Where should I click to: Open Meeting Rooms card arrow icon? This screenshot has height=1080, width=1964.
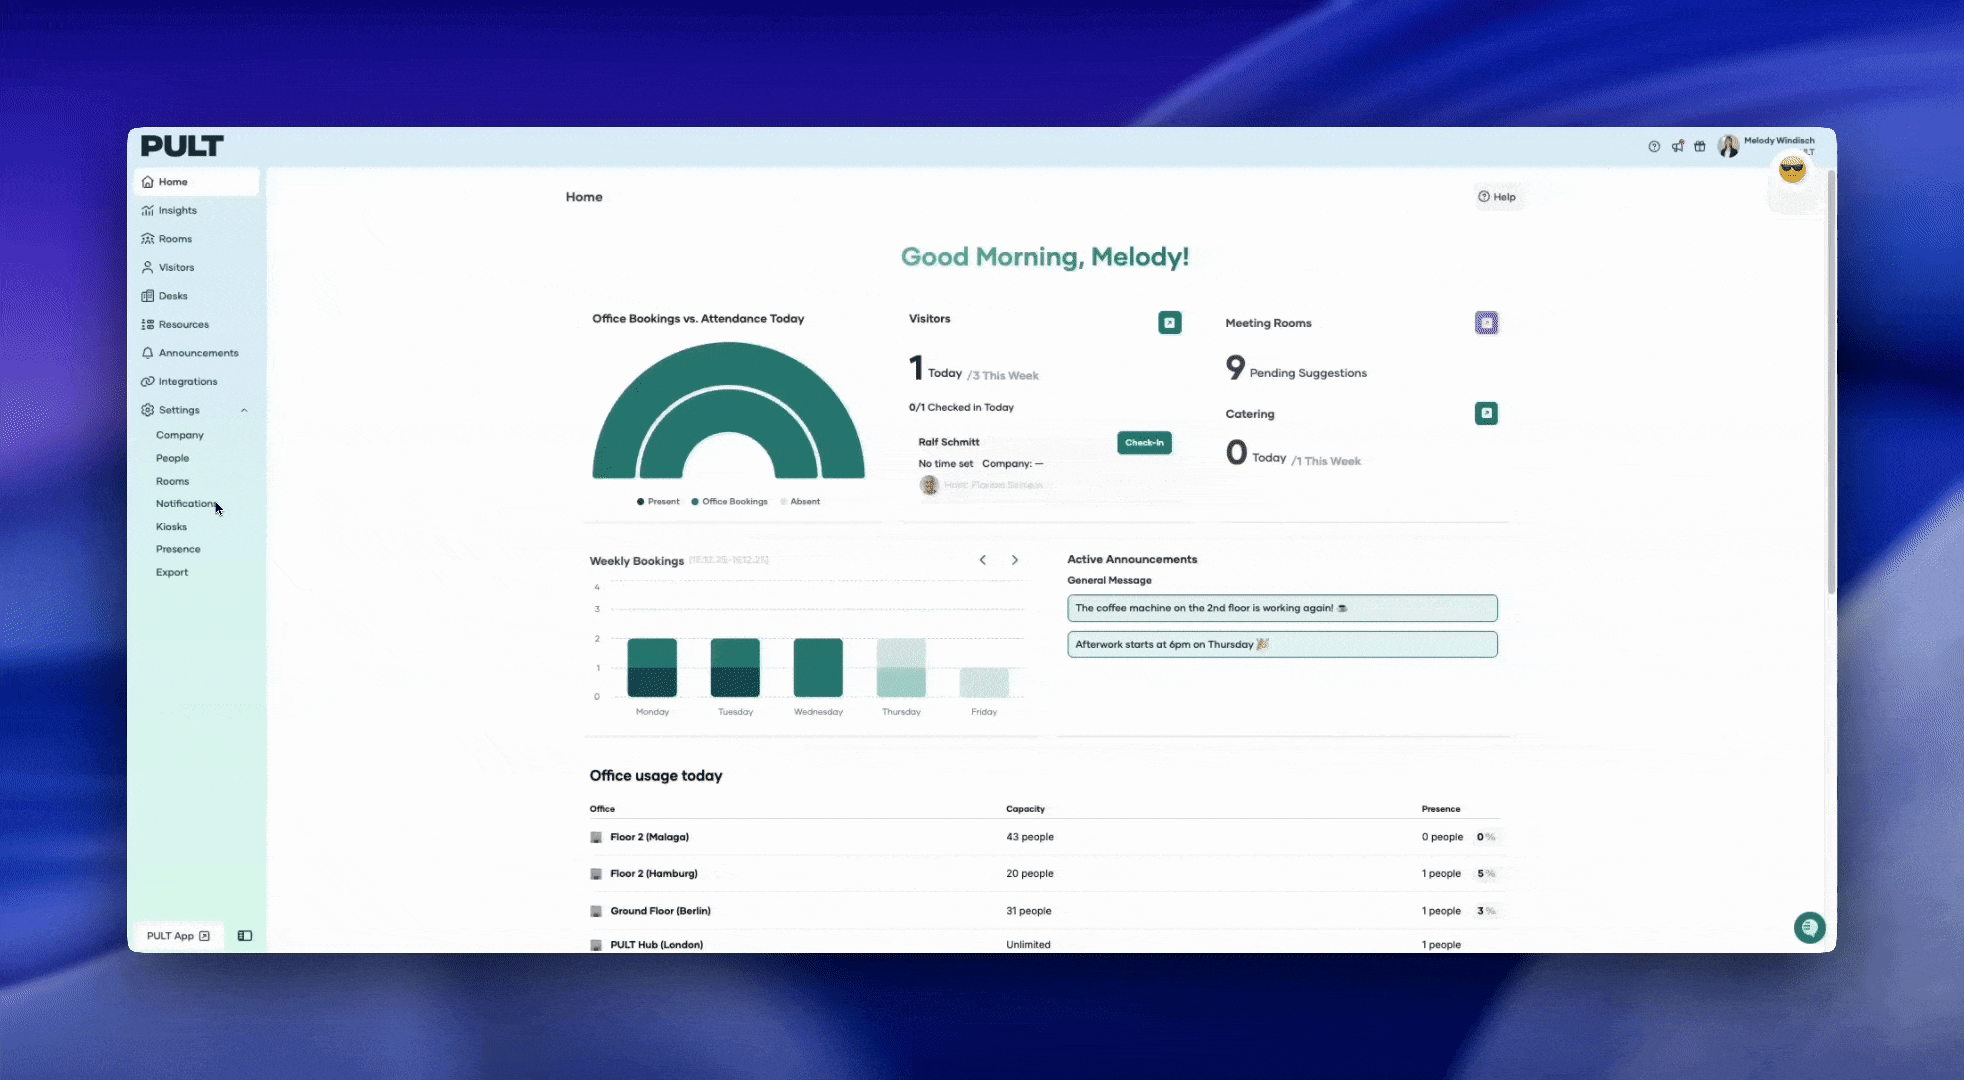pos(1486,323)
